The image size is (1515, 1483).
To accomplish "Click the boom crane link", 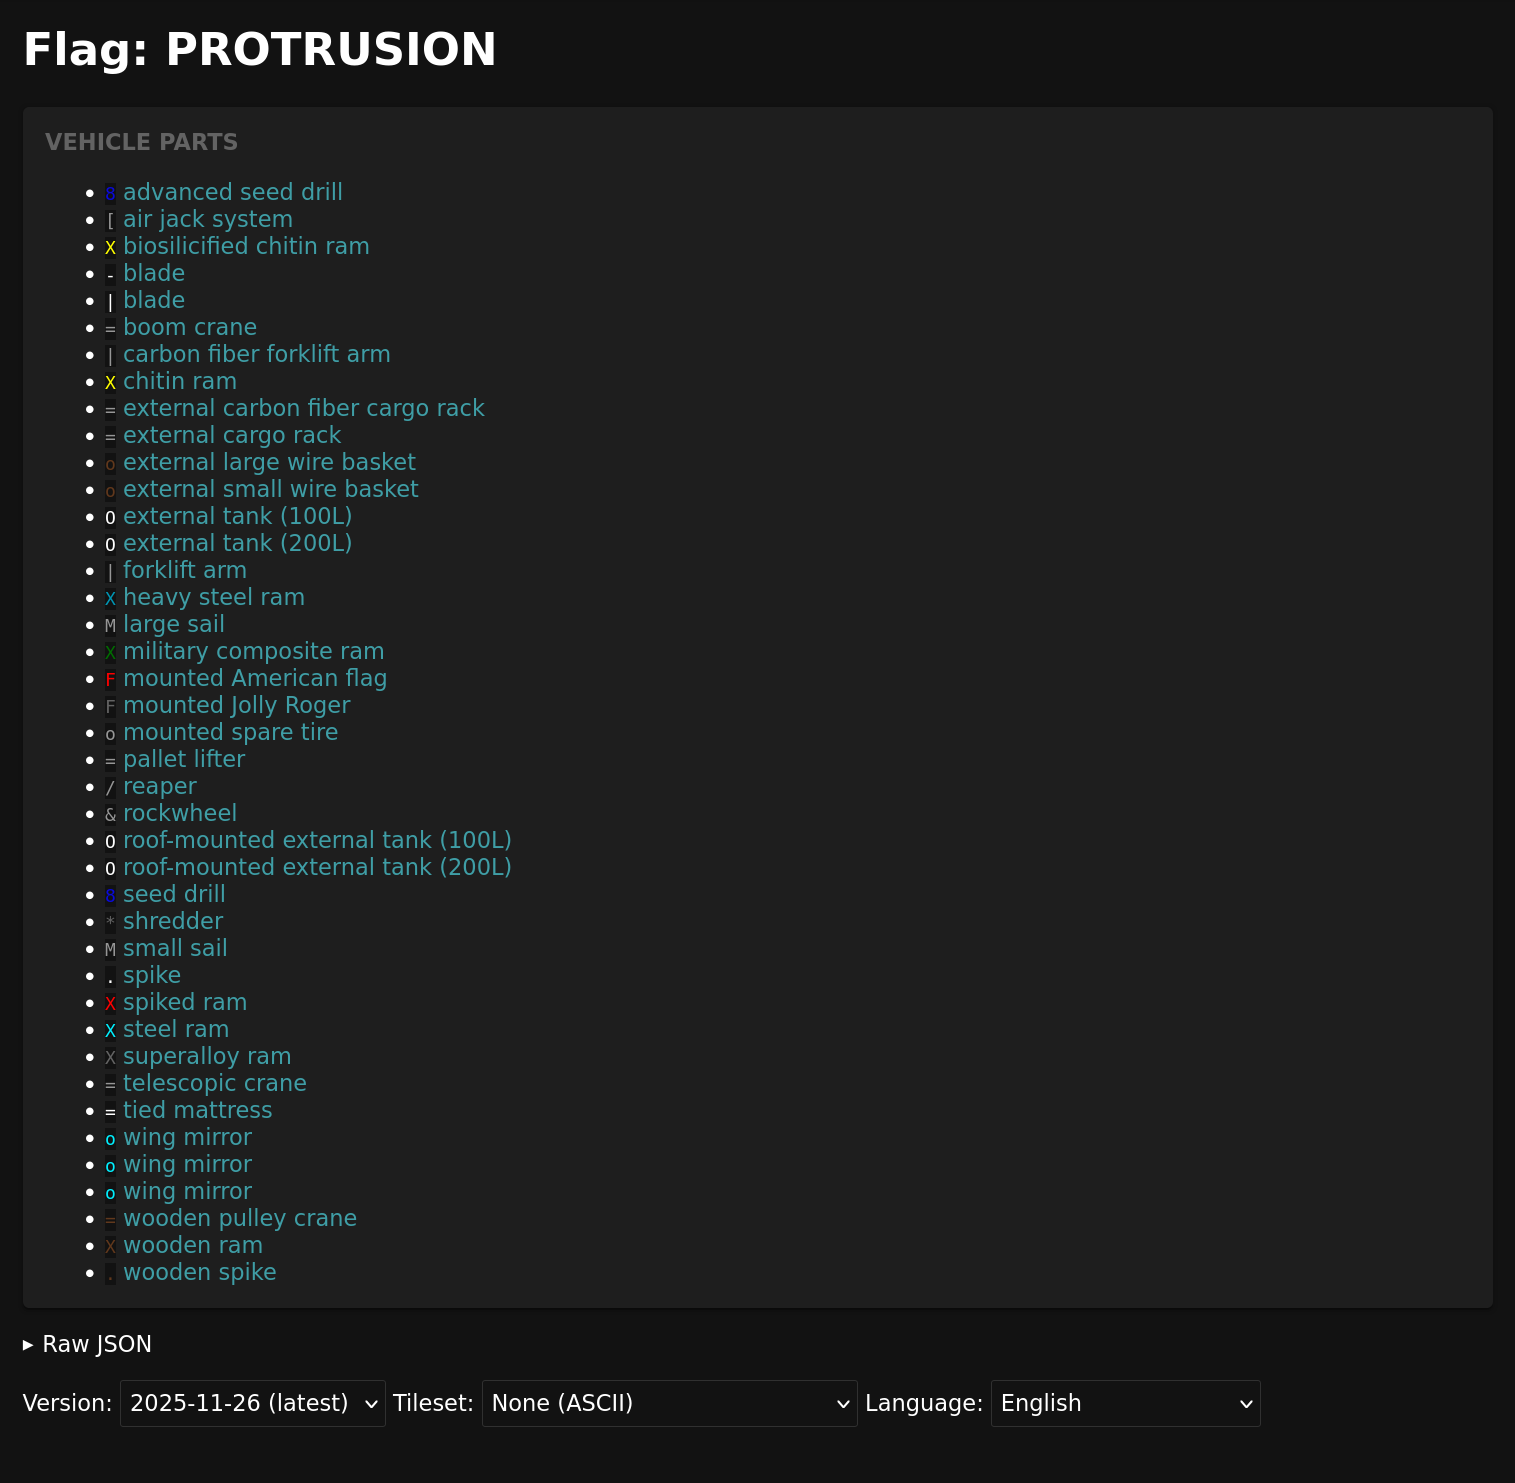I will coord(190,327).
